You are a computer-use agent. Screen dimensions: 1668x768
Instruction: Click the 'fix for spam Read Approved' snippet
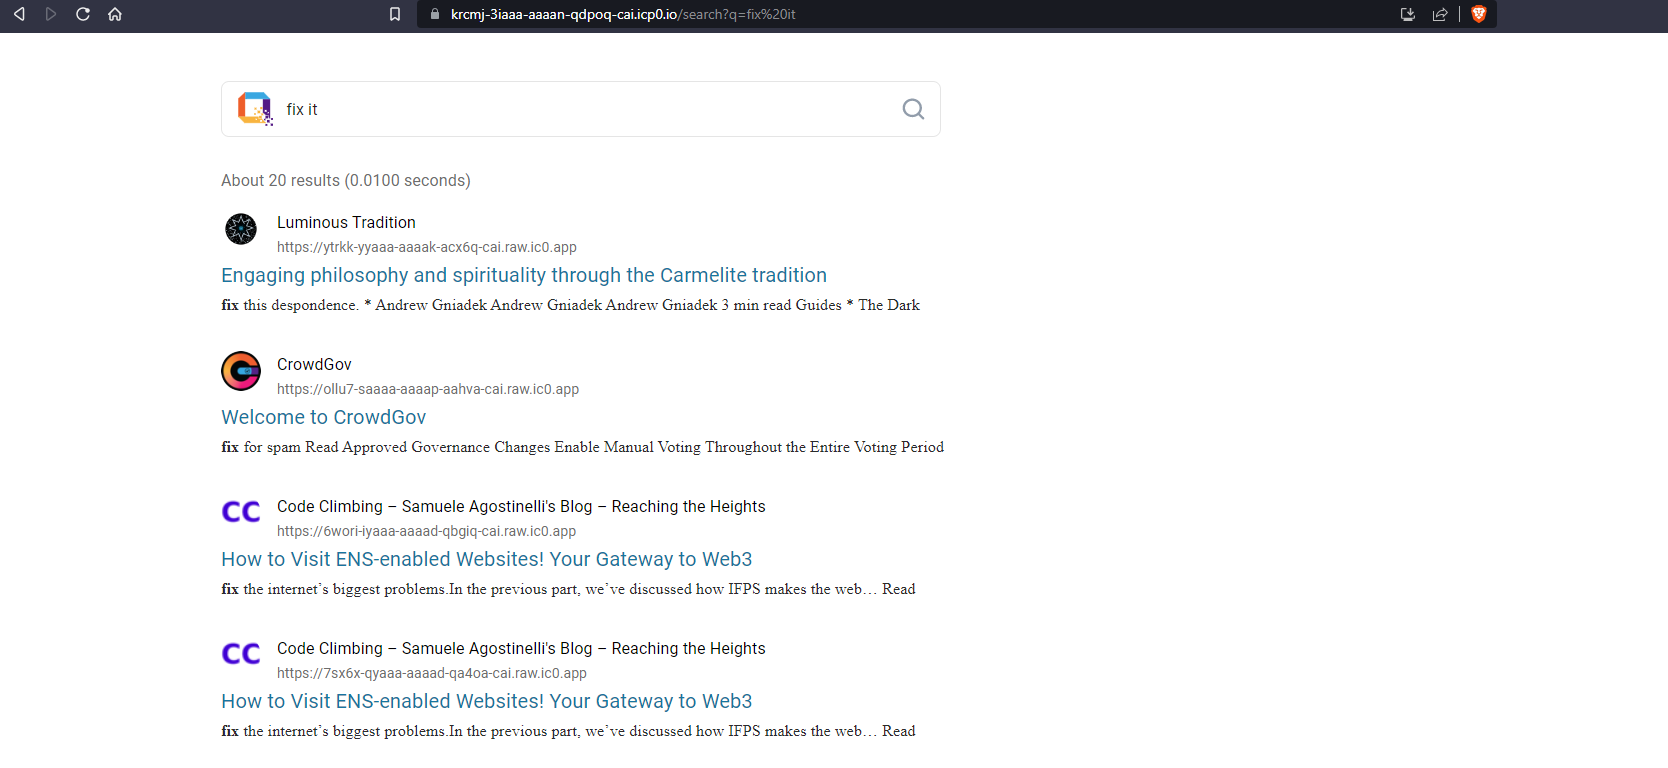(582, 447)
